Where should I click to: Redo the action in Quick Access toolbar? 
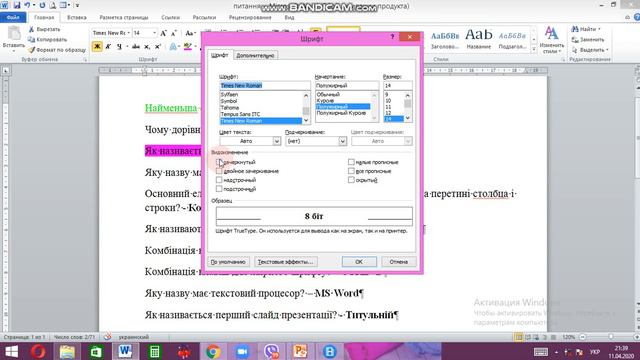coord(42,6)
